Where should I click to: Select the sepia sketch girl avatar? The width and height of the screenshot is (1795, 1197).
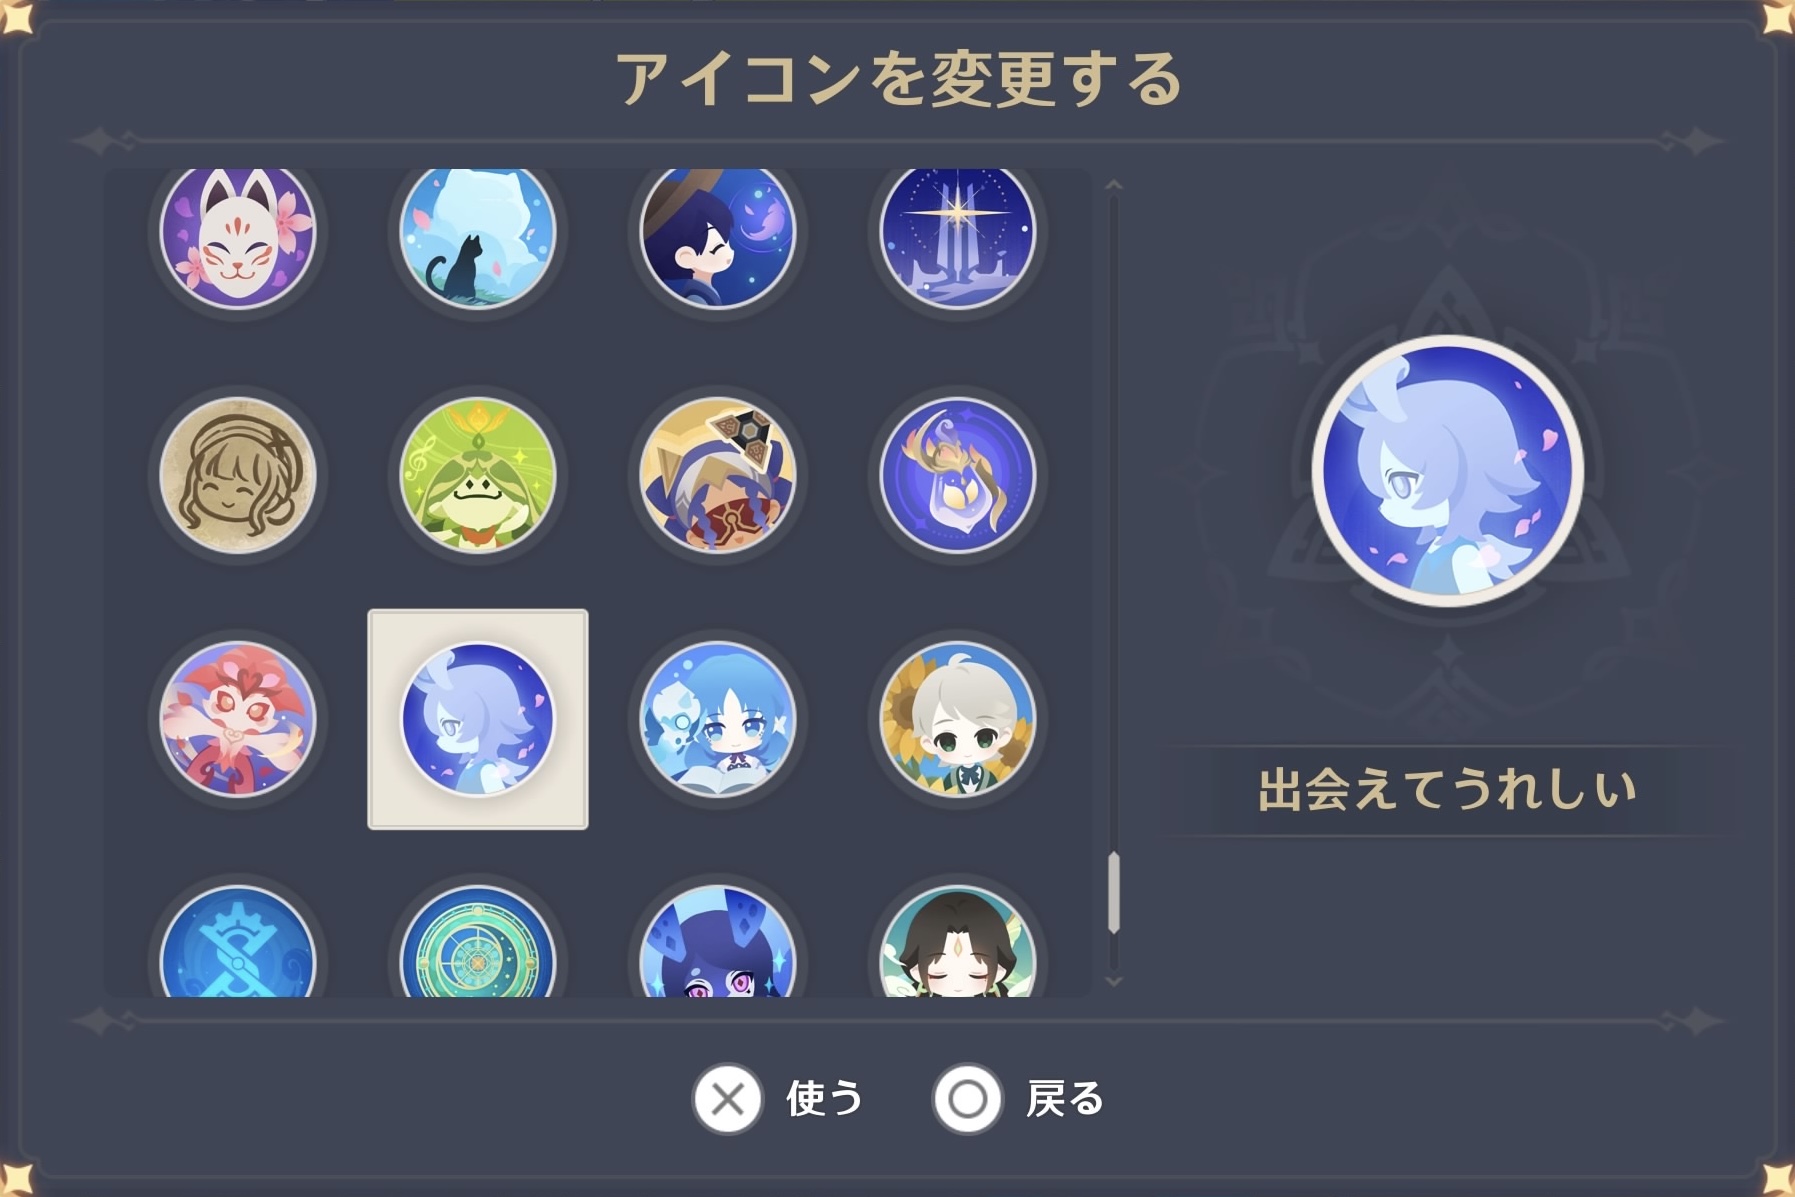[x=238, y=476]
